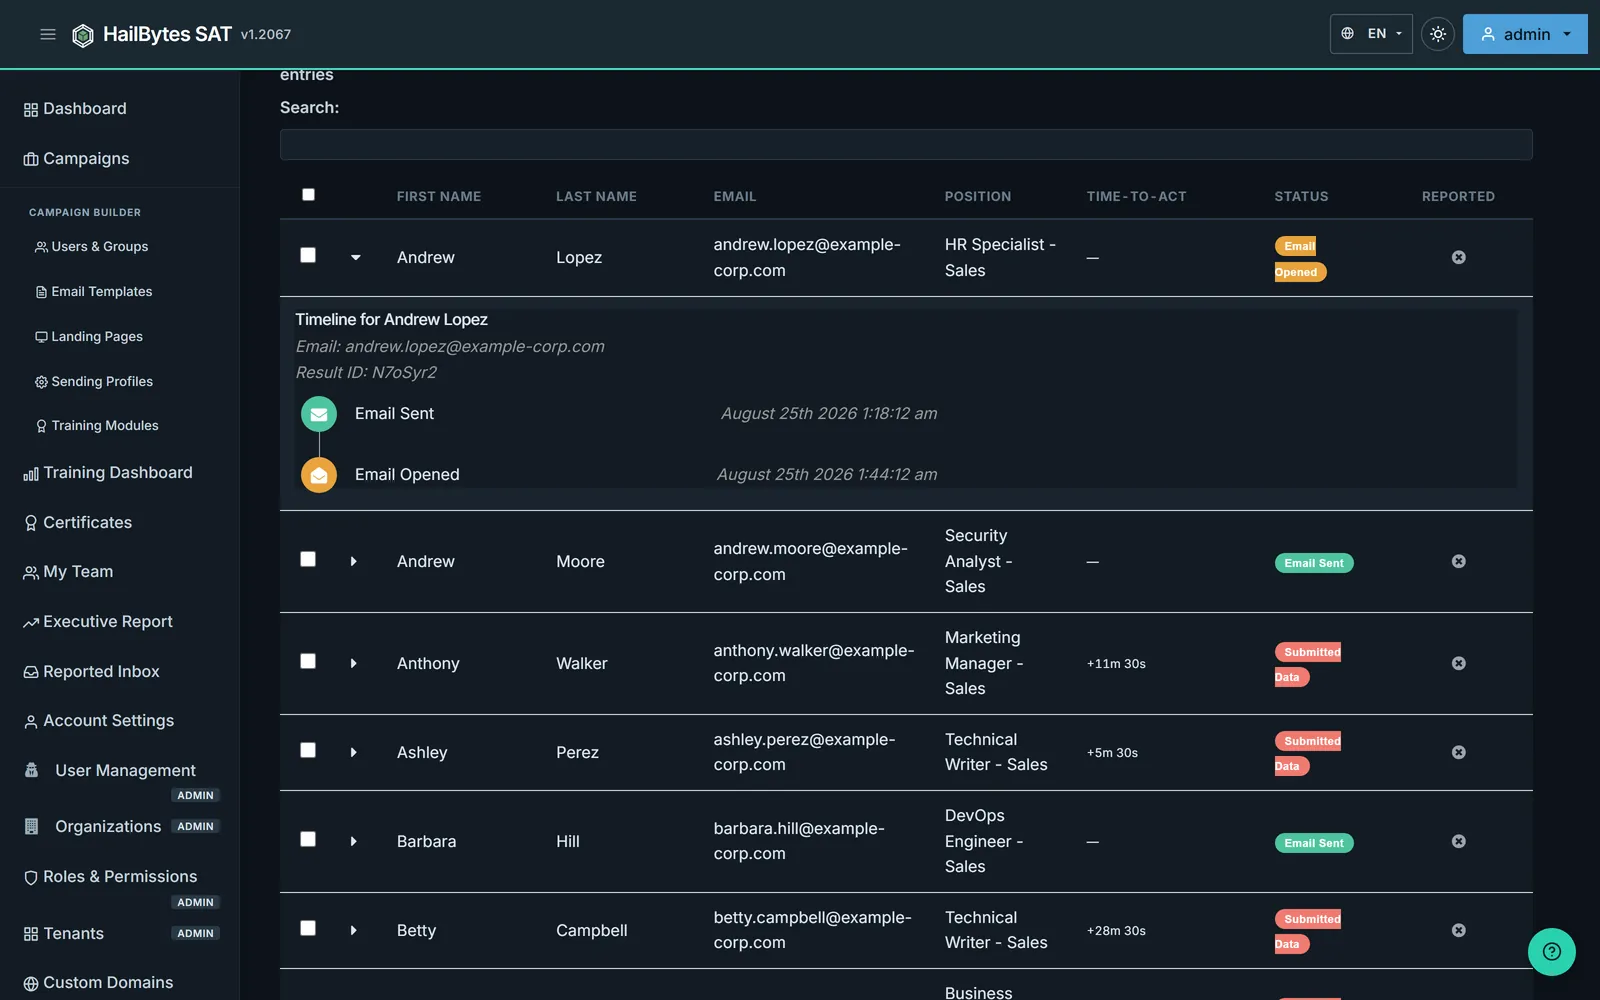Open the help question-mark bubble

1551,951
